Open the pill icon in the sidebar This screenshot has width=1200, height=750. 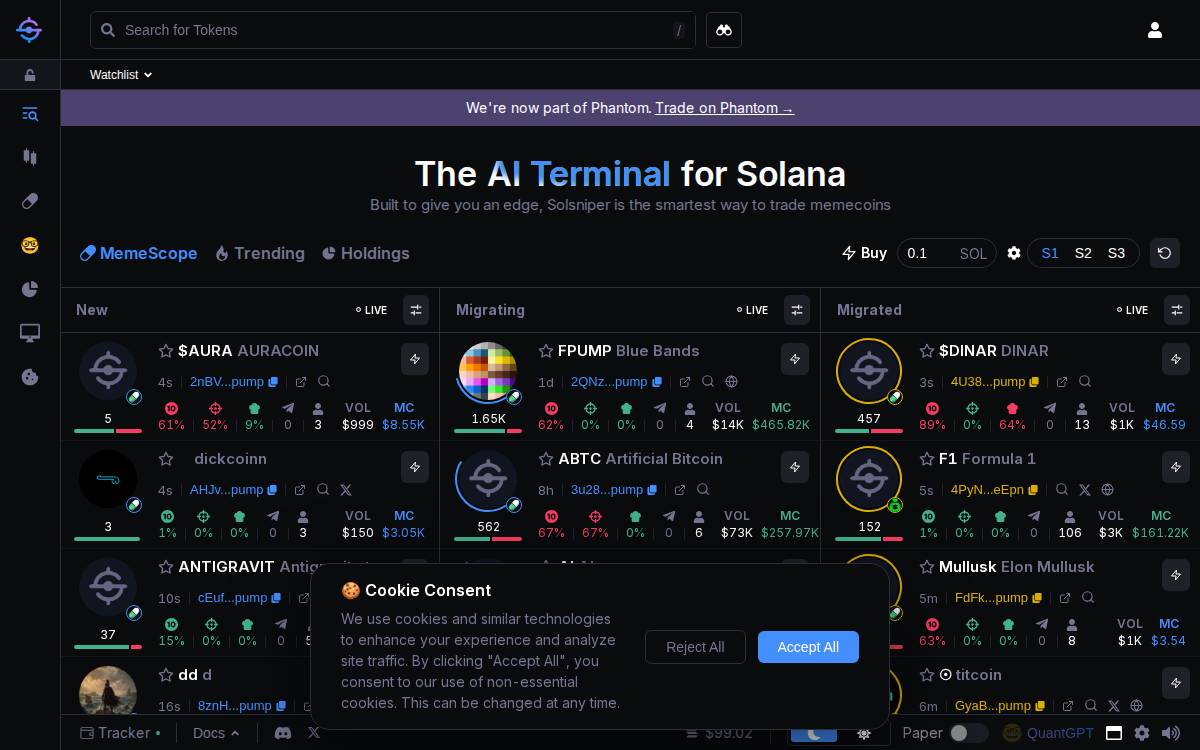pos(30,201)
